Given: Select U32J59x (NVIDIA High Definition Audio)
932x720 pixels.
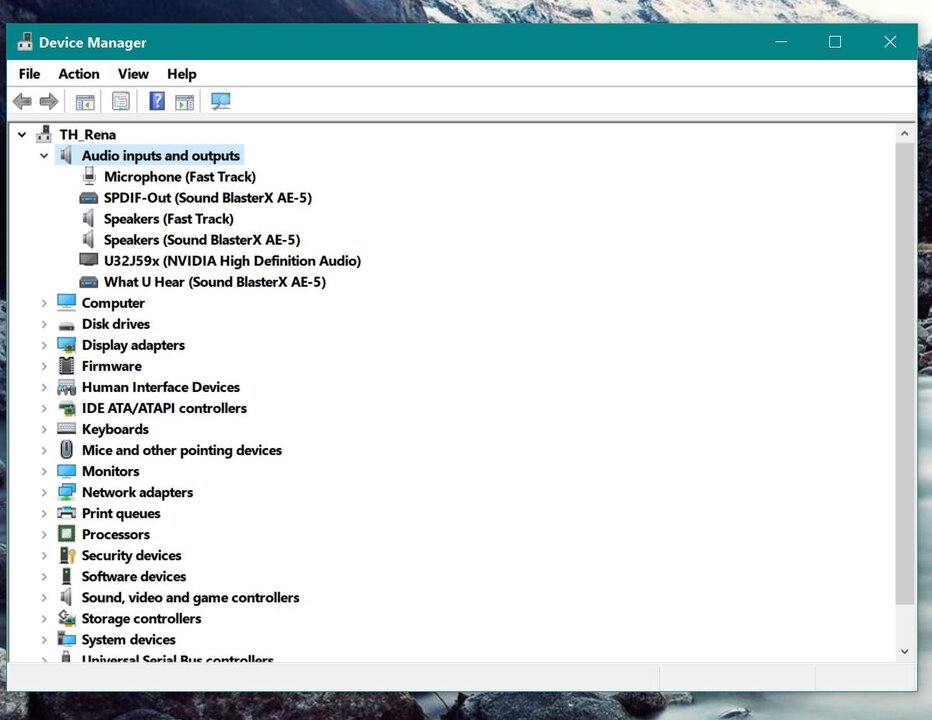Looking at the screenshot, I should click(x=232, y=260).
